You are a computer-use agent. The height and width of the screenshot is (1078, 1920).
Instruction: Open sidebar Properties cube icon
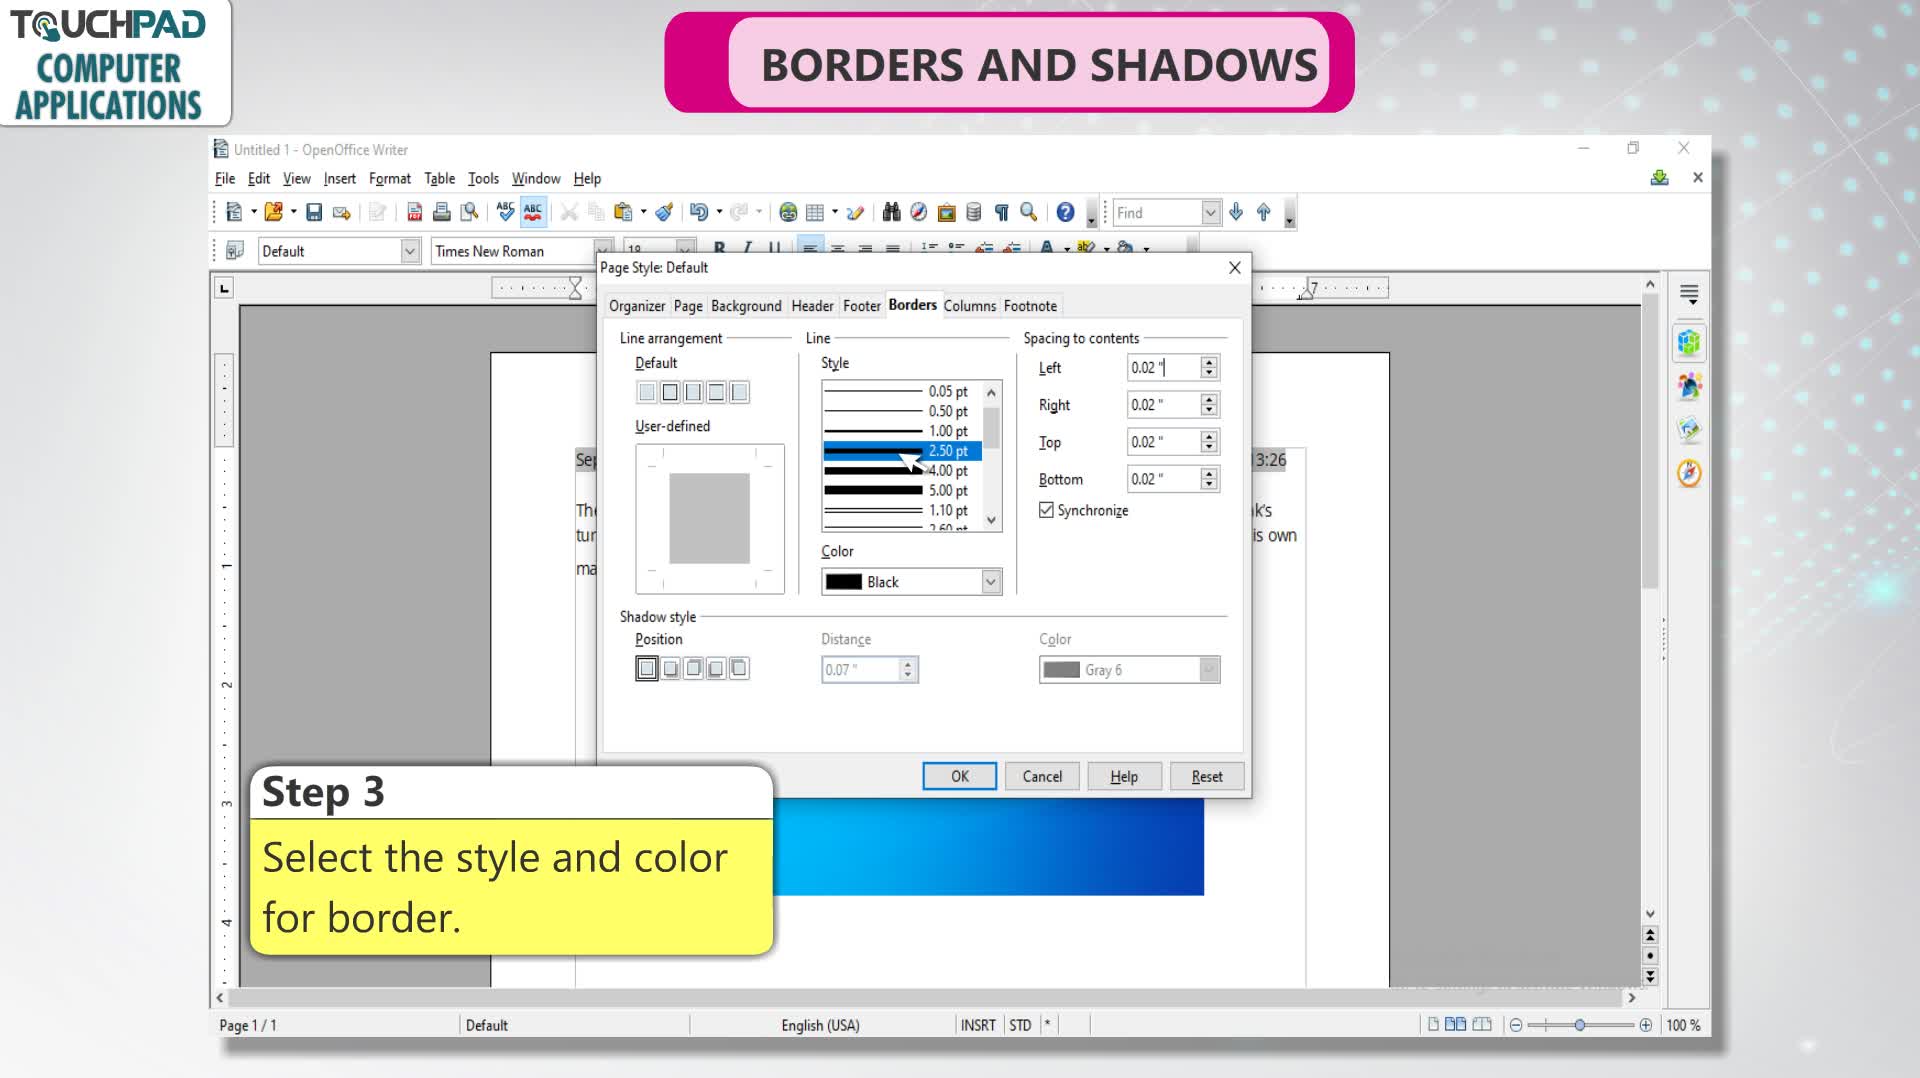coord(1689,343)
